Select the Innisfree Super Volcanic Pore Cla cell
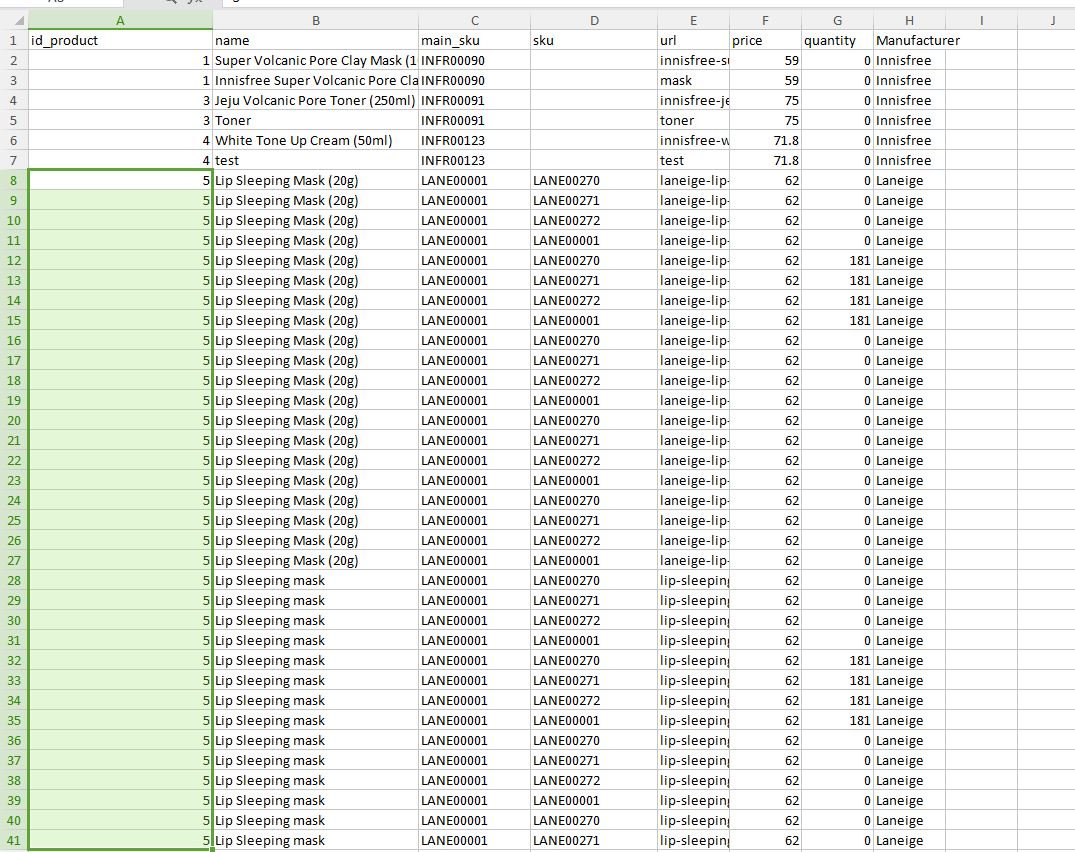1075x852 pixels. pos(315,80)
